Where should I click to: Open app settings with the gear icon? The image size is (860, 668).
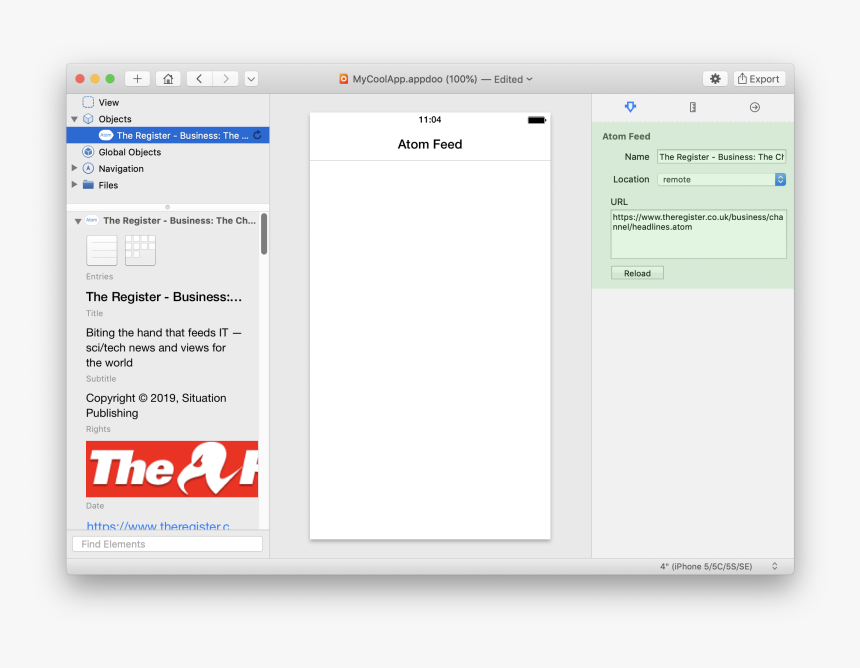(x=714, y=78)
